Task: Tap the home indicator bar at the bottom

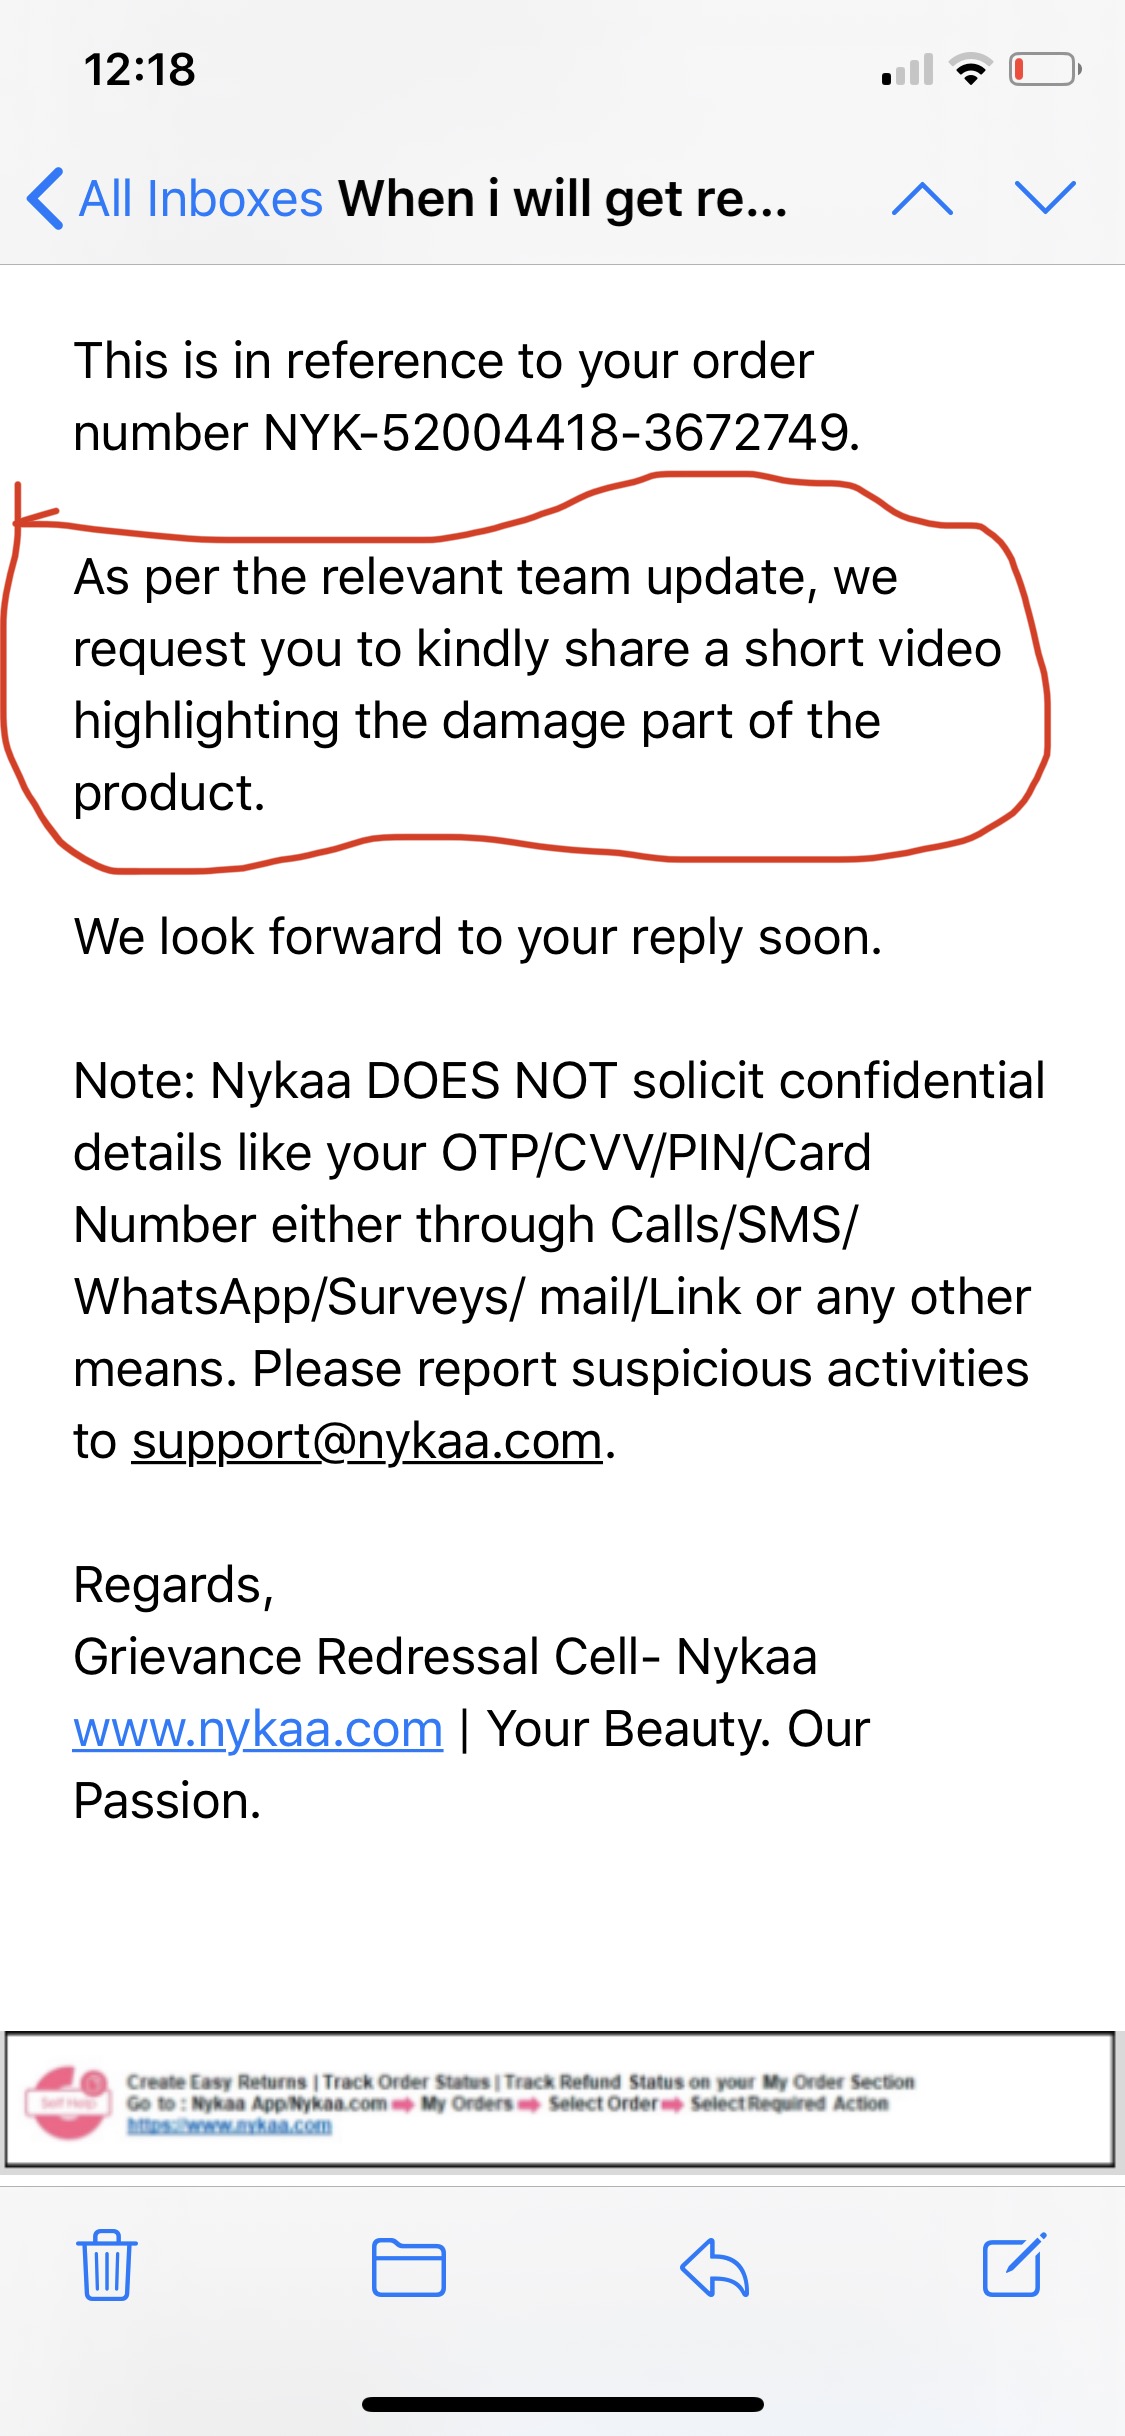Action: (562, 2404)
